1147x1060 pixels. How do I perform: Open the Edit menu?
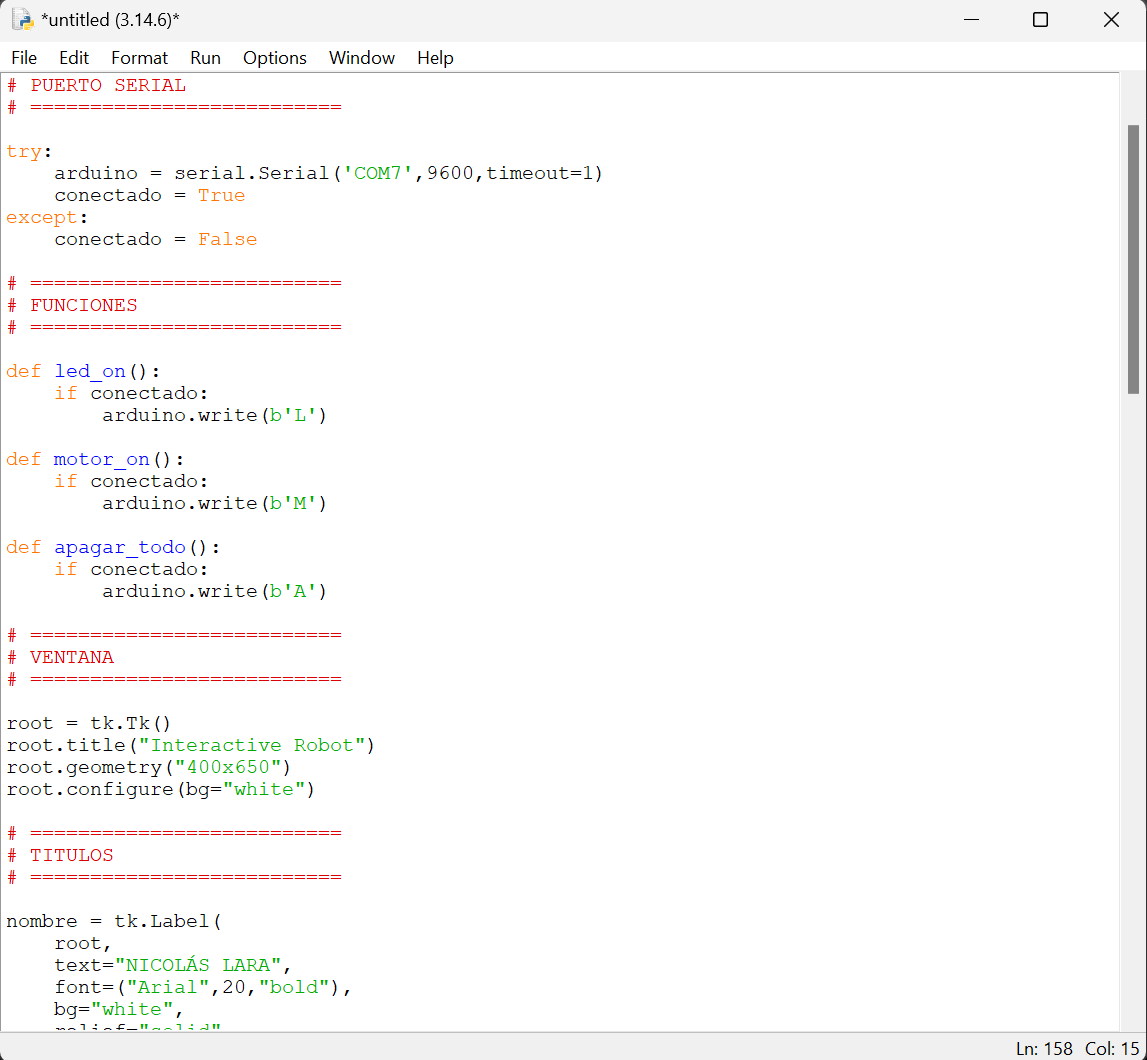(x=74, y=58)
